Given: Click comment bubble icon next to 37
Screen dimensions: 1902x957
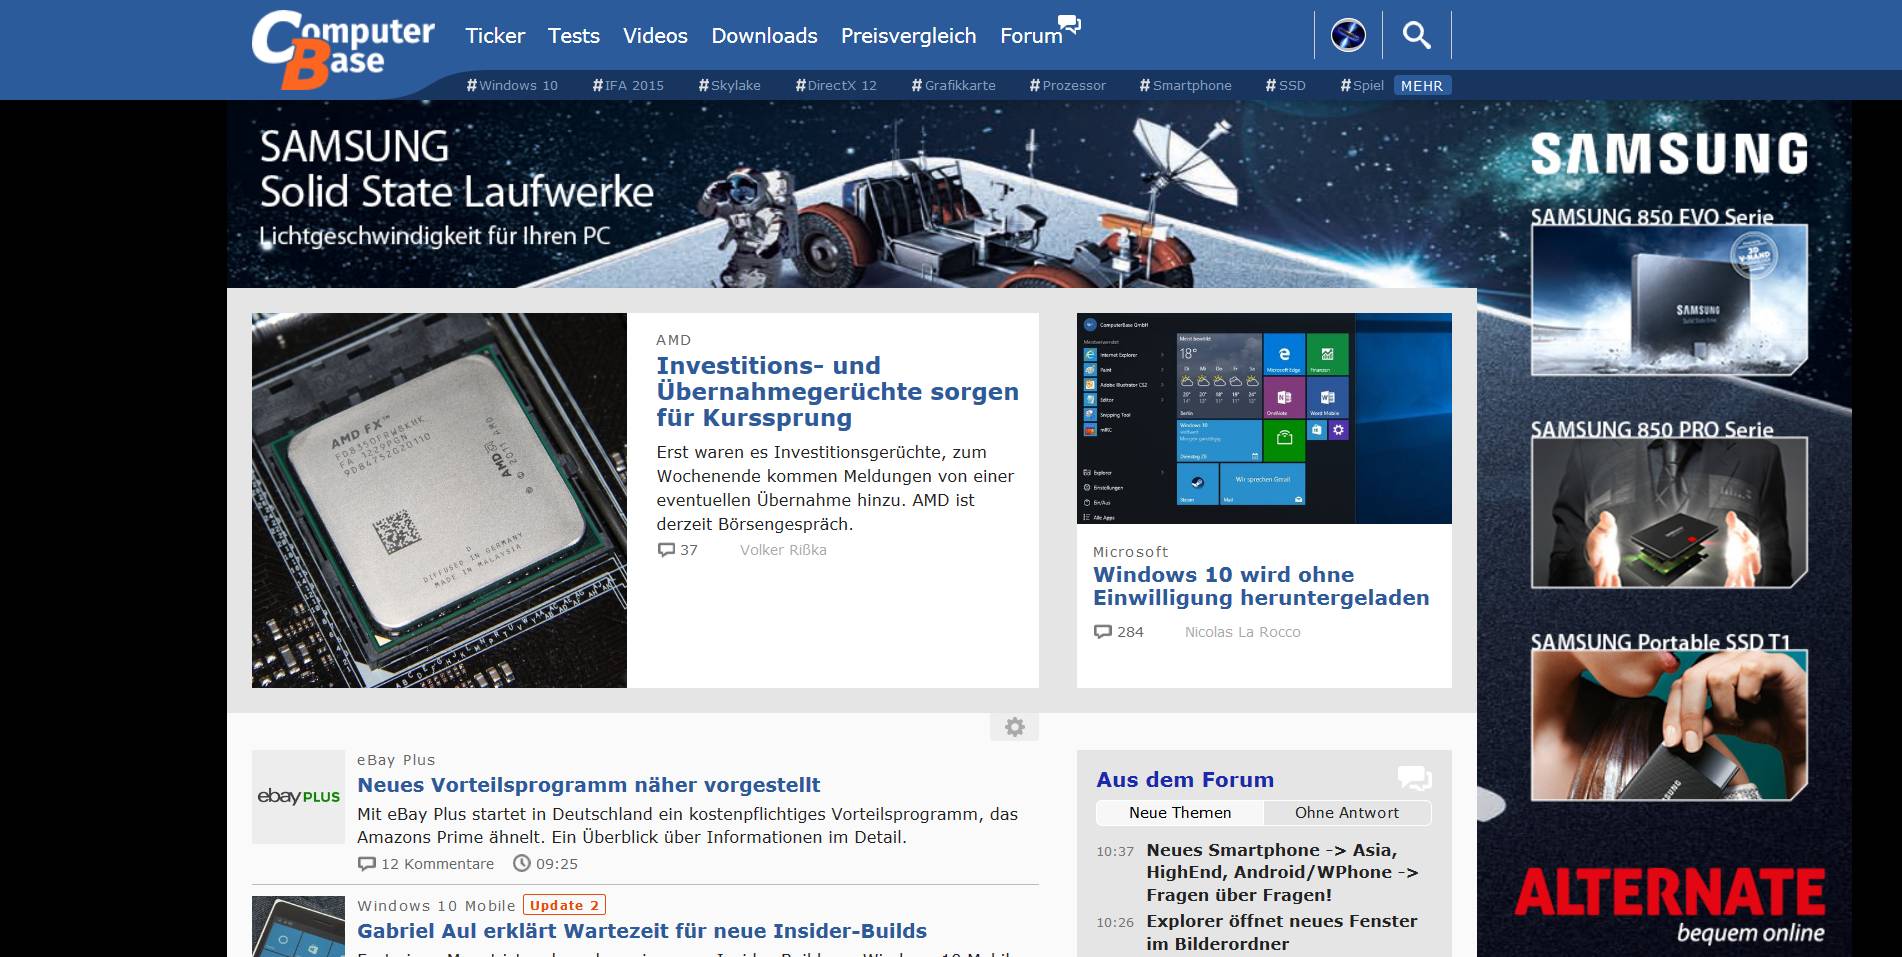Looking at the screenshot, I should click(666, 550).
